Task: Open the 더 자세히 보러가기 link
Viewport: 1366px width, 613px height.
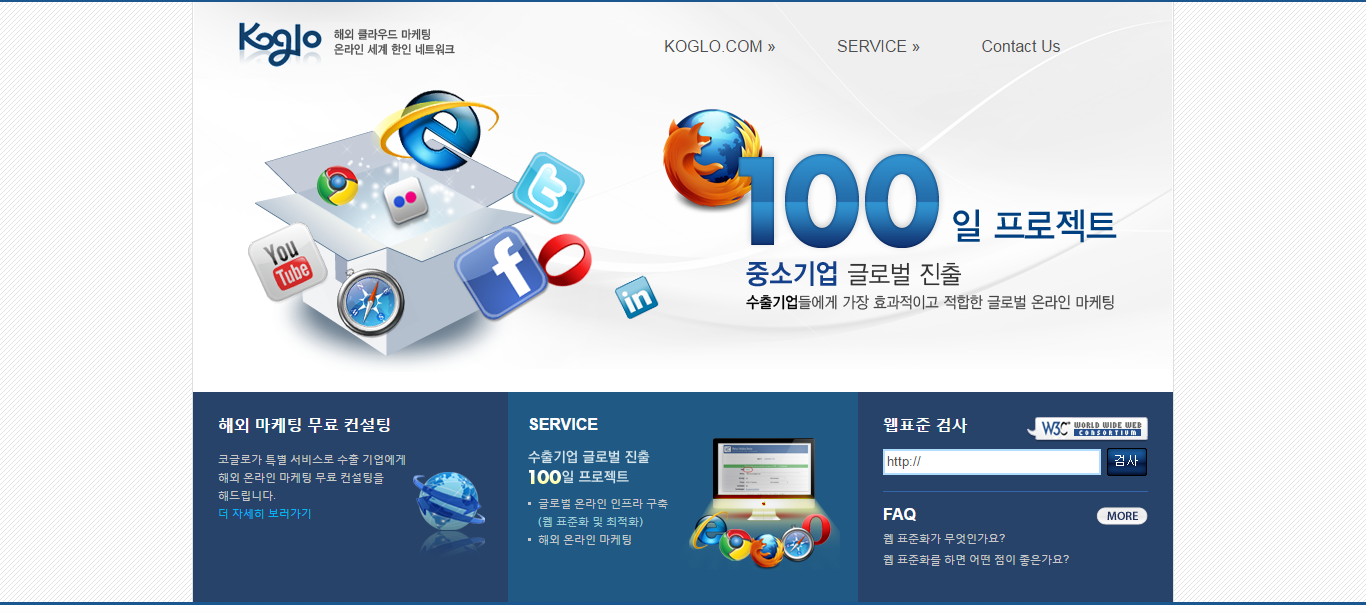Action: click(265, 514)
